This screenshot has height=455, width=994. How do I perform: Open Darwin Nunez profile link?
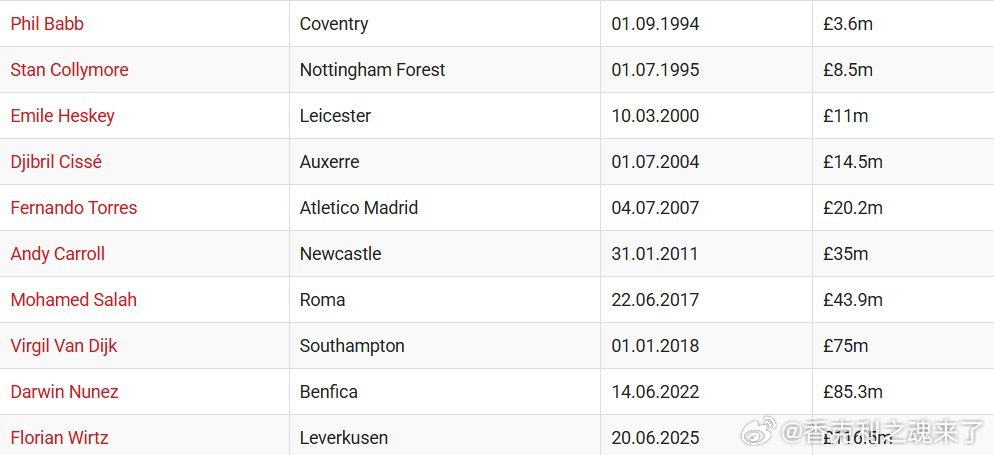(x=65, y=392)
